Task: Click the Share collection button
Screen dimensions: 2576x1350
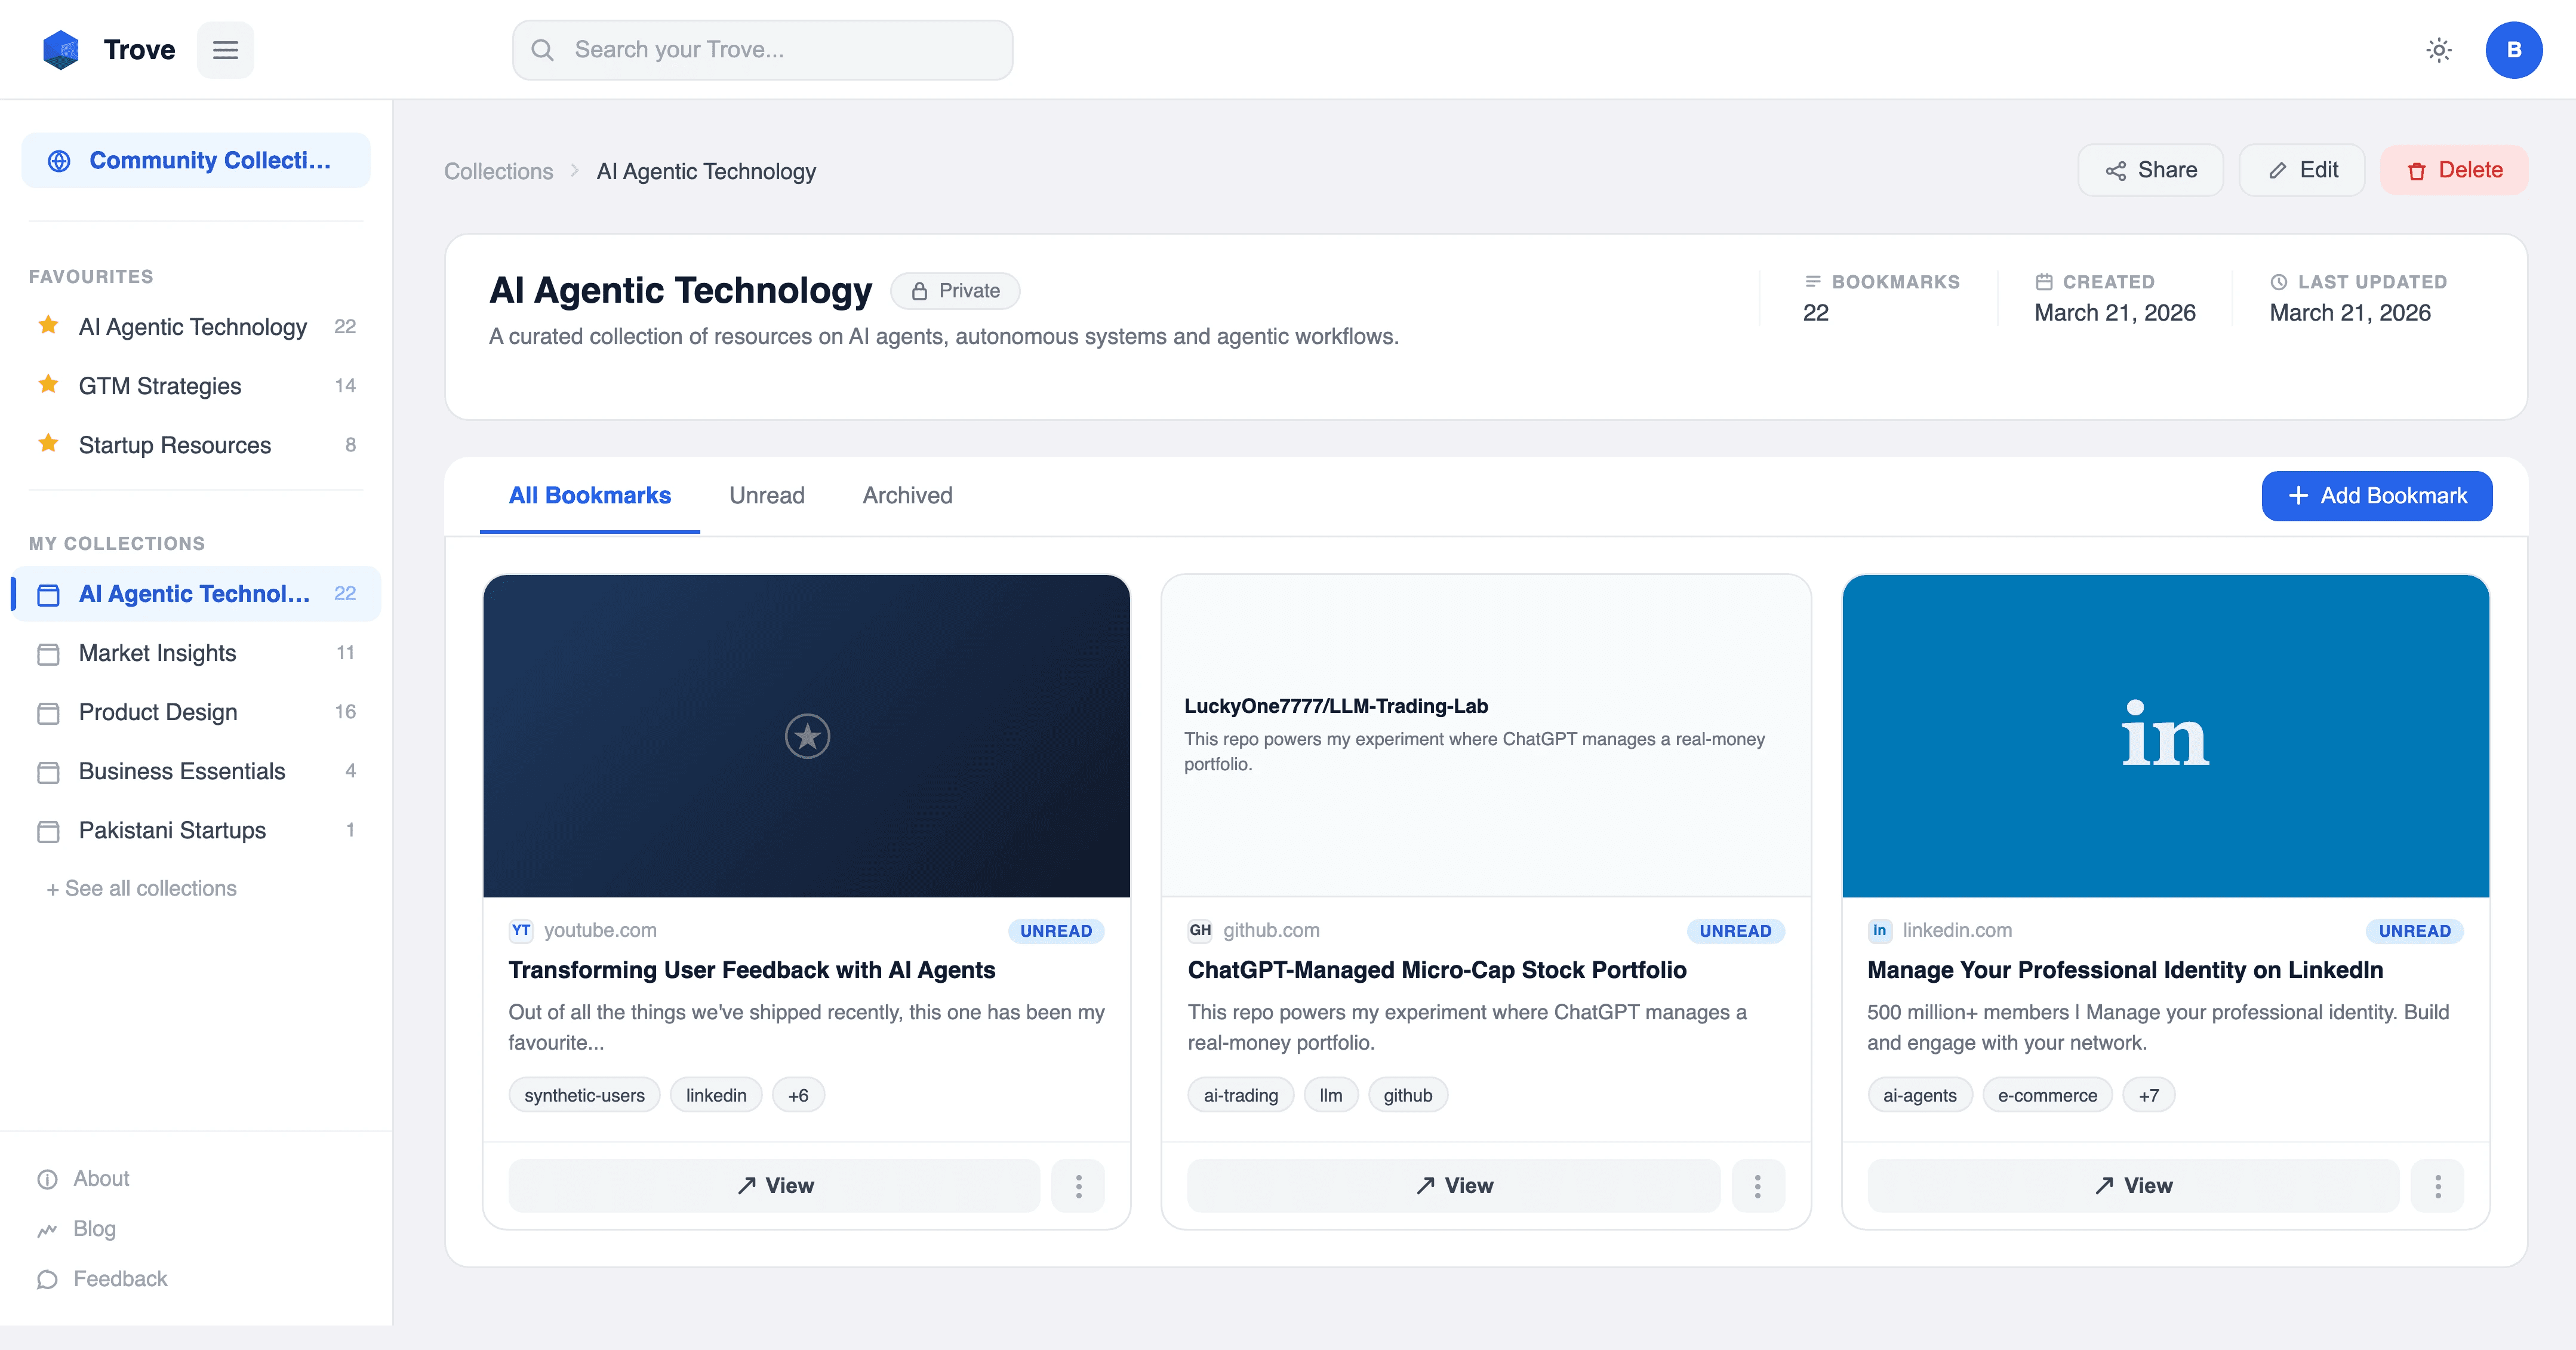Action: (x=2150, y=171)
